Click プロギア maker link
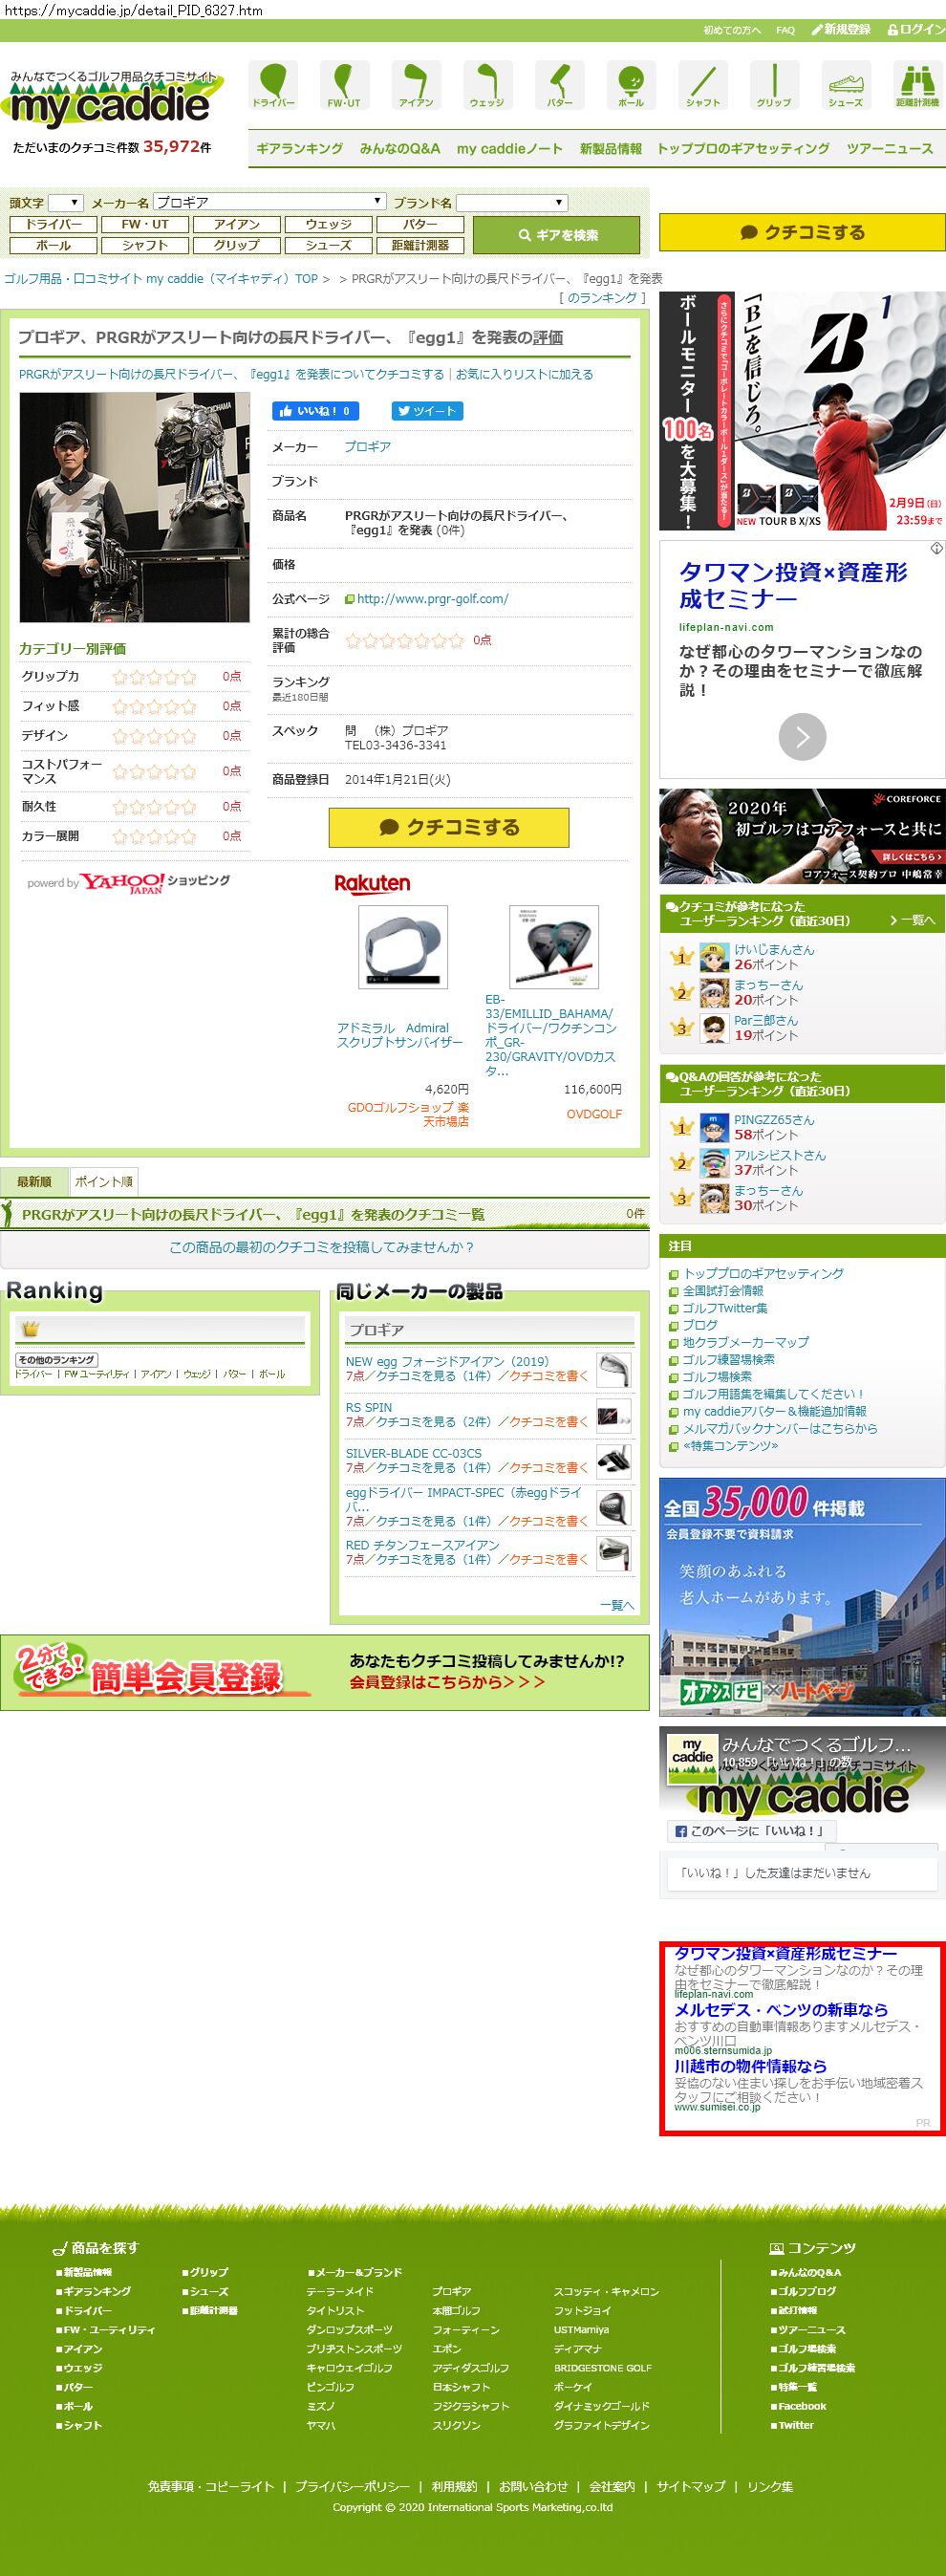The image size is (946, 2576). [x=367, y=447]
